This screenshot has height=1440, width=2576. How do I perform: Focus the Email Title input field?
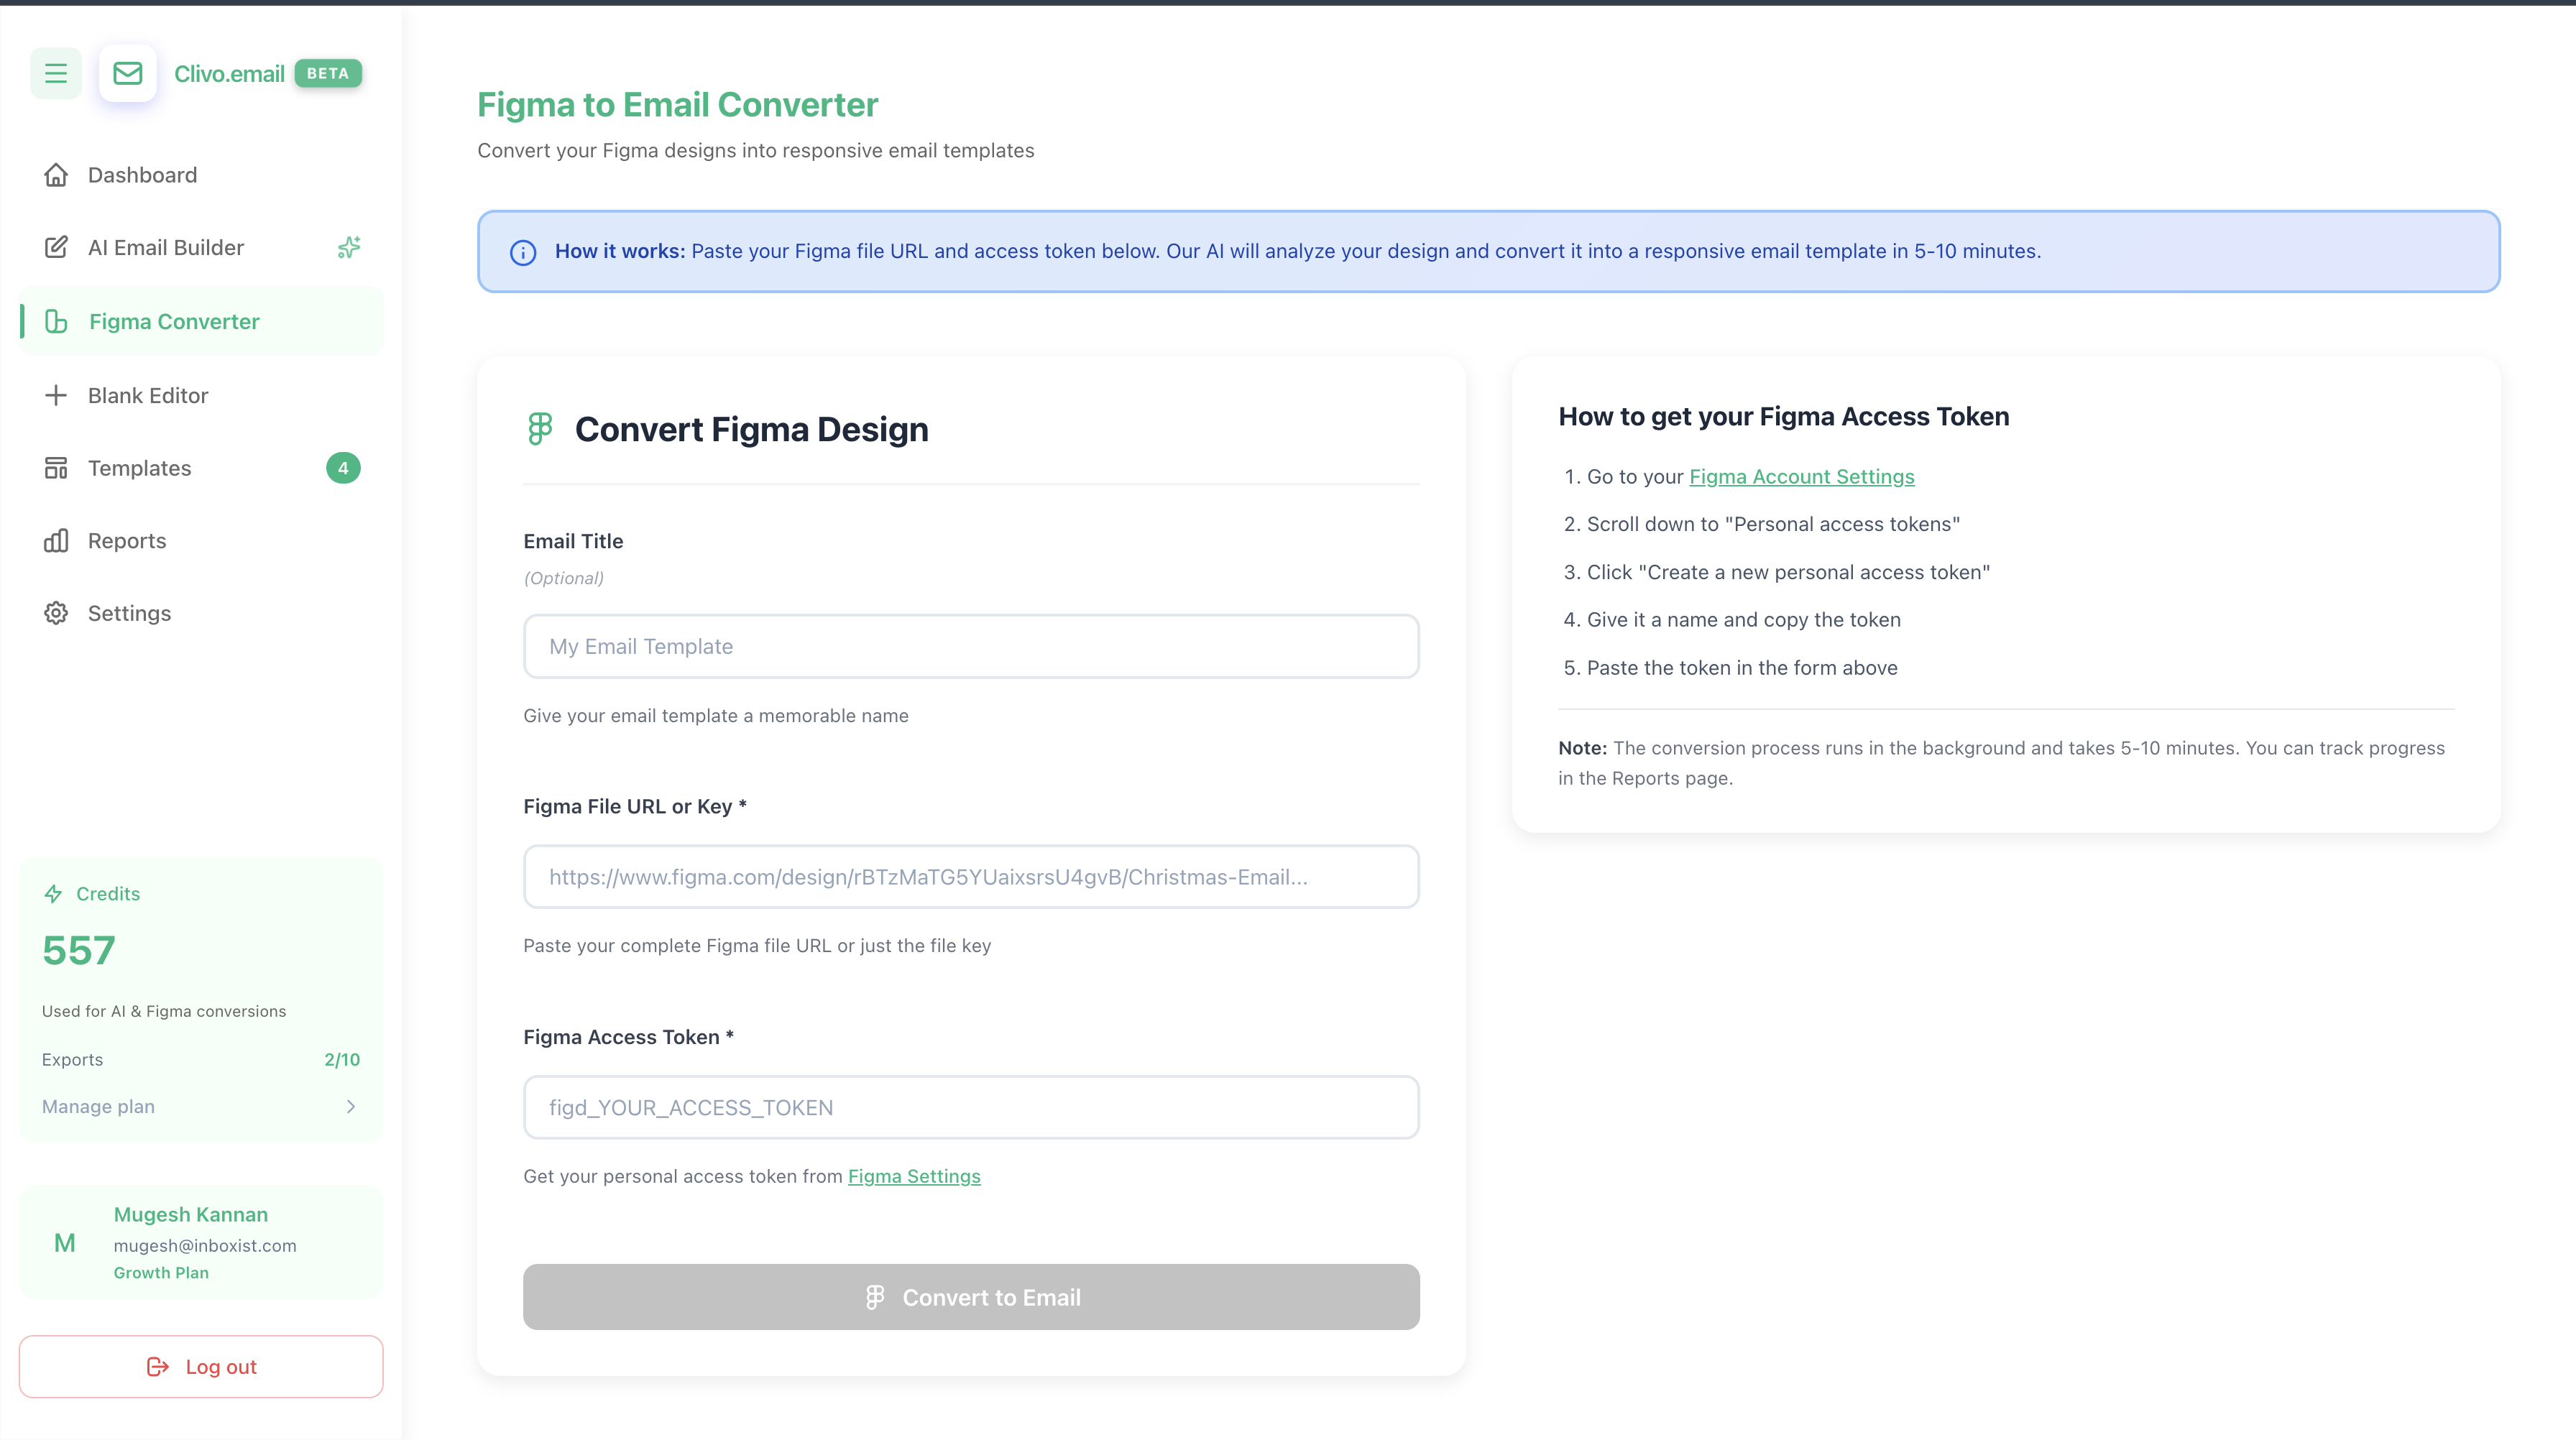pos(971,646)
